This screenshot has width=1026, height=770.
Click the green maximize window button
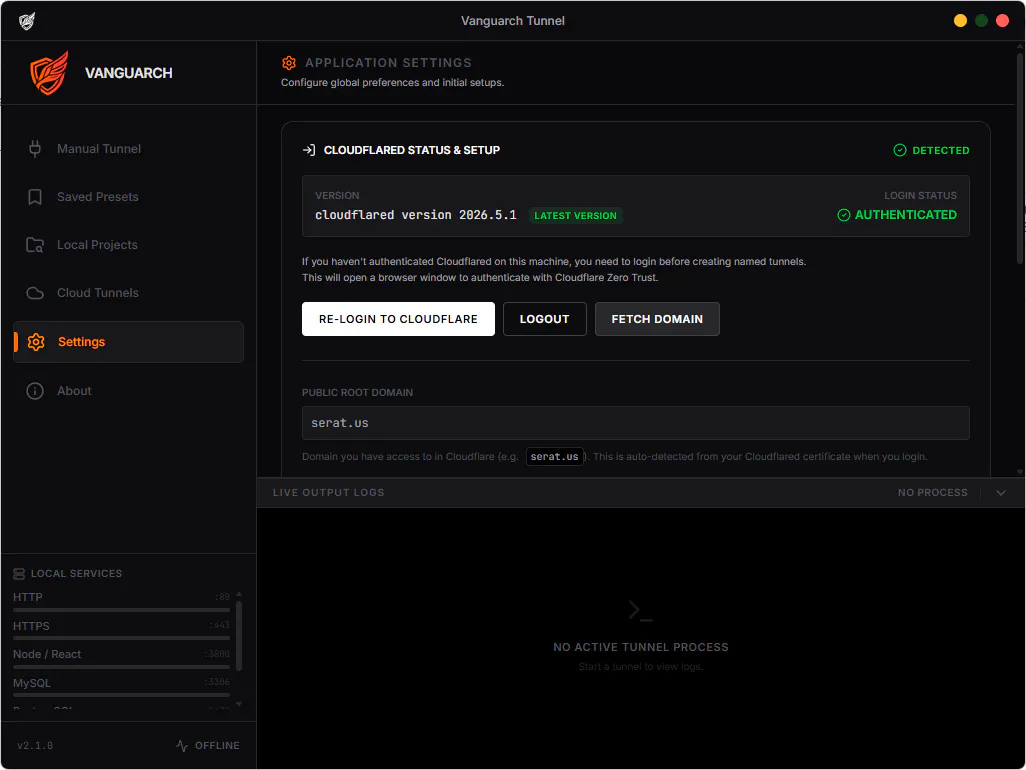981,21
